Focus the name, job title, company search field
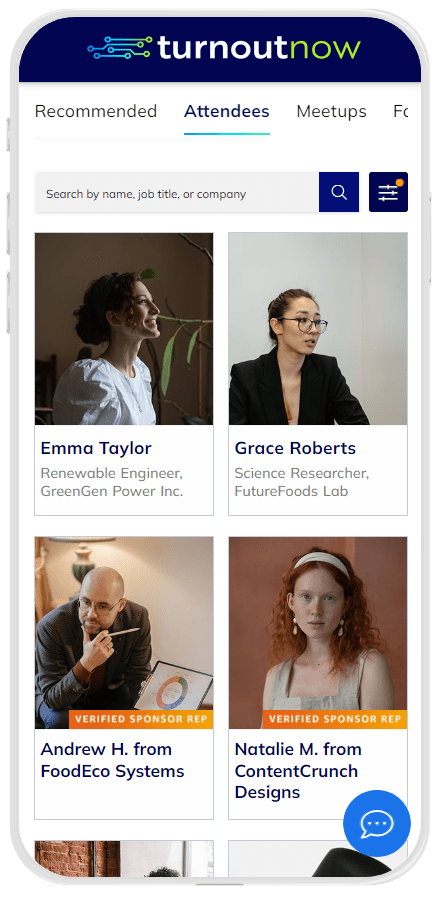 point(177,192)
